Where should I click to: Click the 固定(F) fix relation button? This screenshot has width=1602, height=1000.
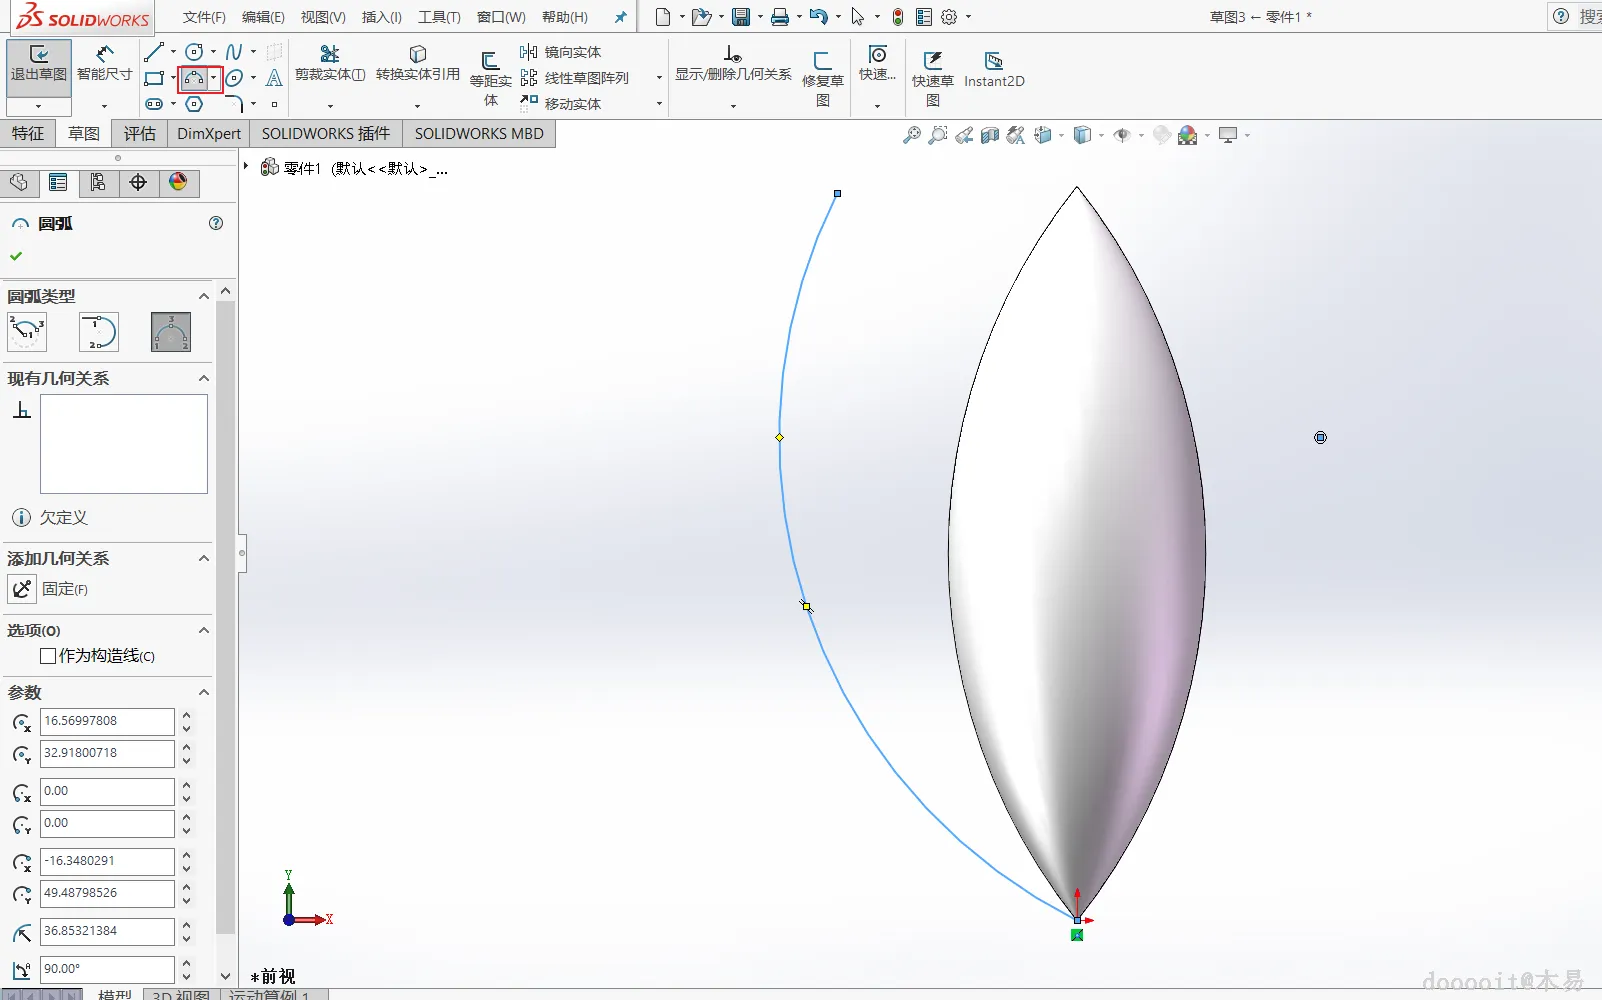click(22, 589)
